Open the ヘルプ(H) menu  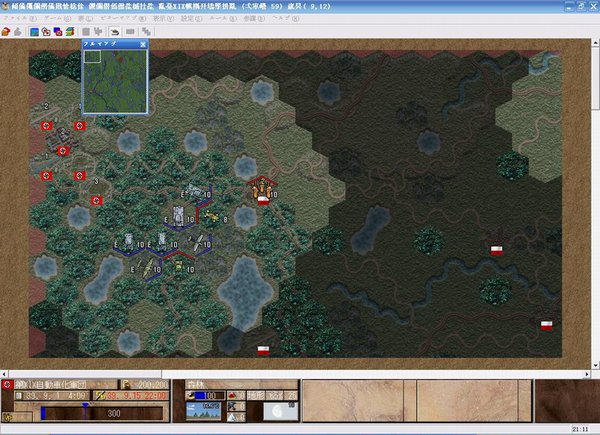tap(285, 18)
